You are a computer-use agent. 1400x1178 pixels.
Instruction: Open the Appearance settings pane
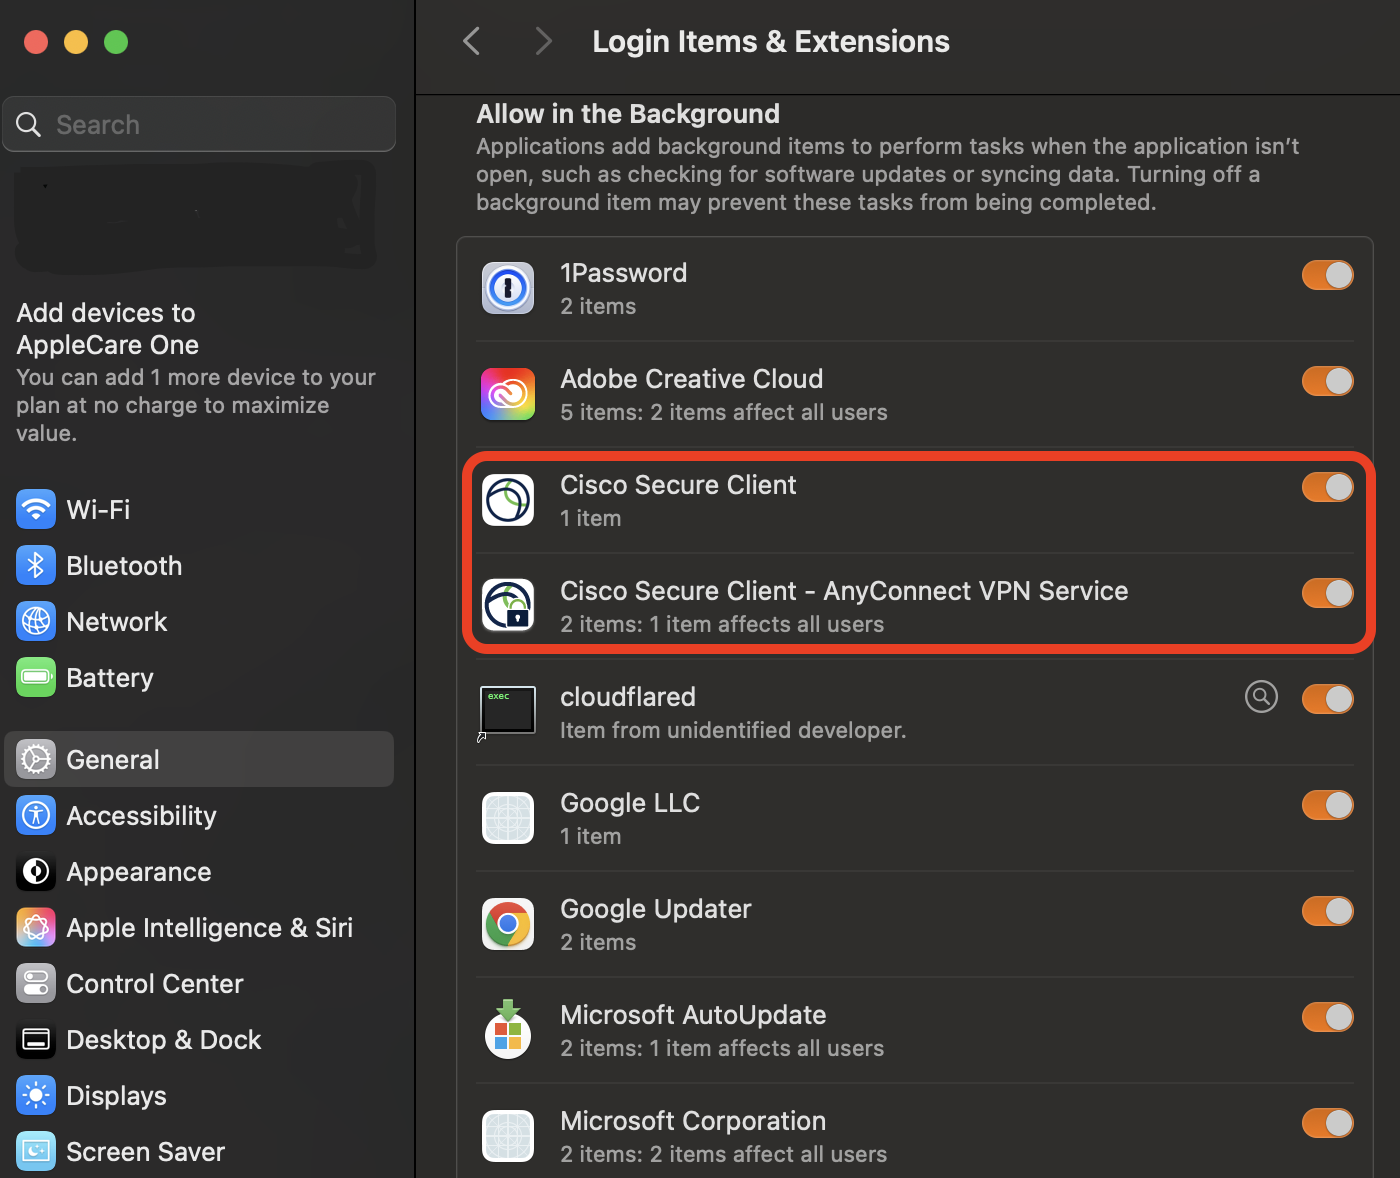[199, 871]
